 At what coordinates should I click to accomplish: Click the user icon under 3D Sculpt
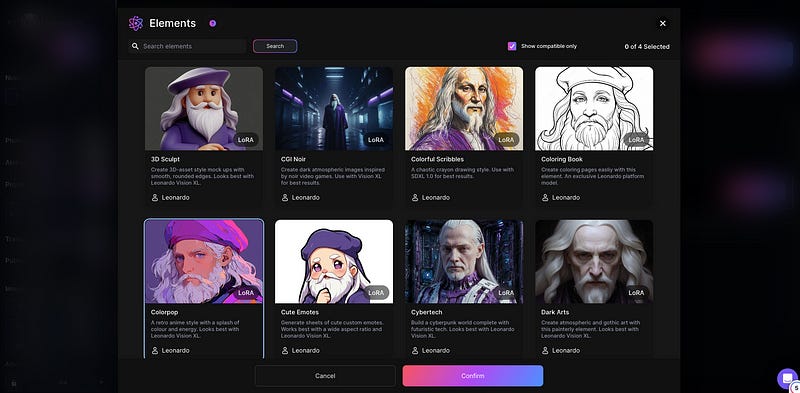[155, 198]
